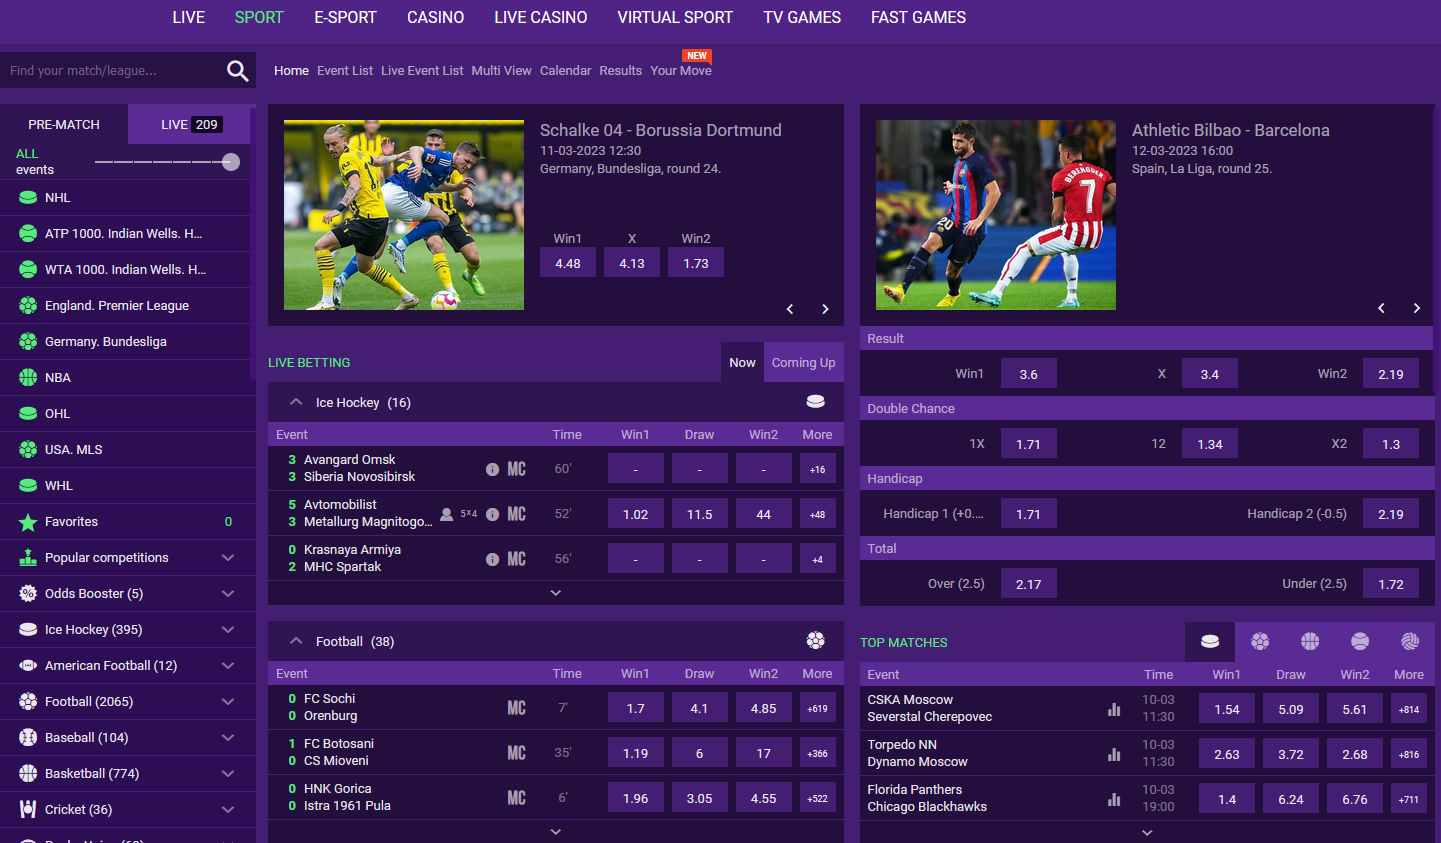Click the ball icon in the Football live header
This screenshot has height=843, width=1441.
click(x=816, y=641)
